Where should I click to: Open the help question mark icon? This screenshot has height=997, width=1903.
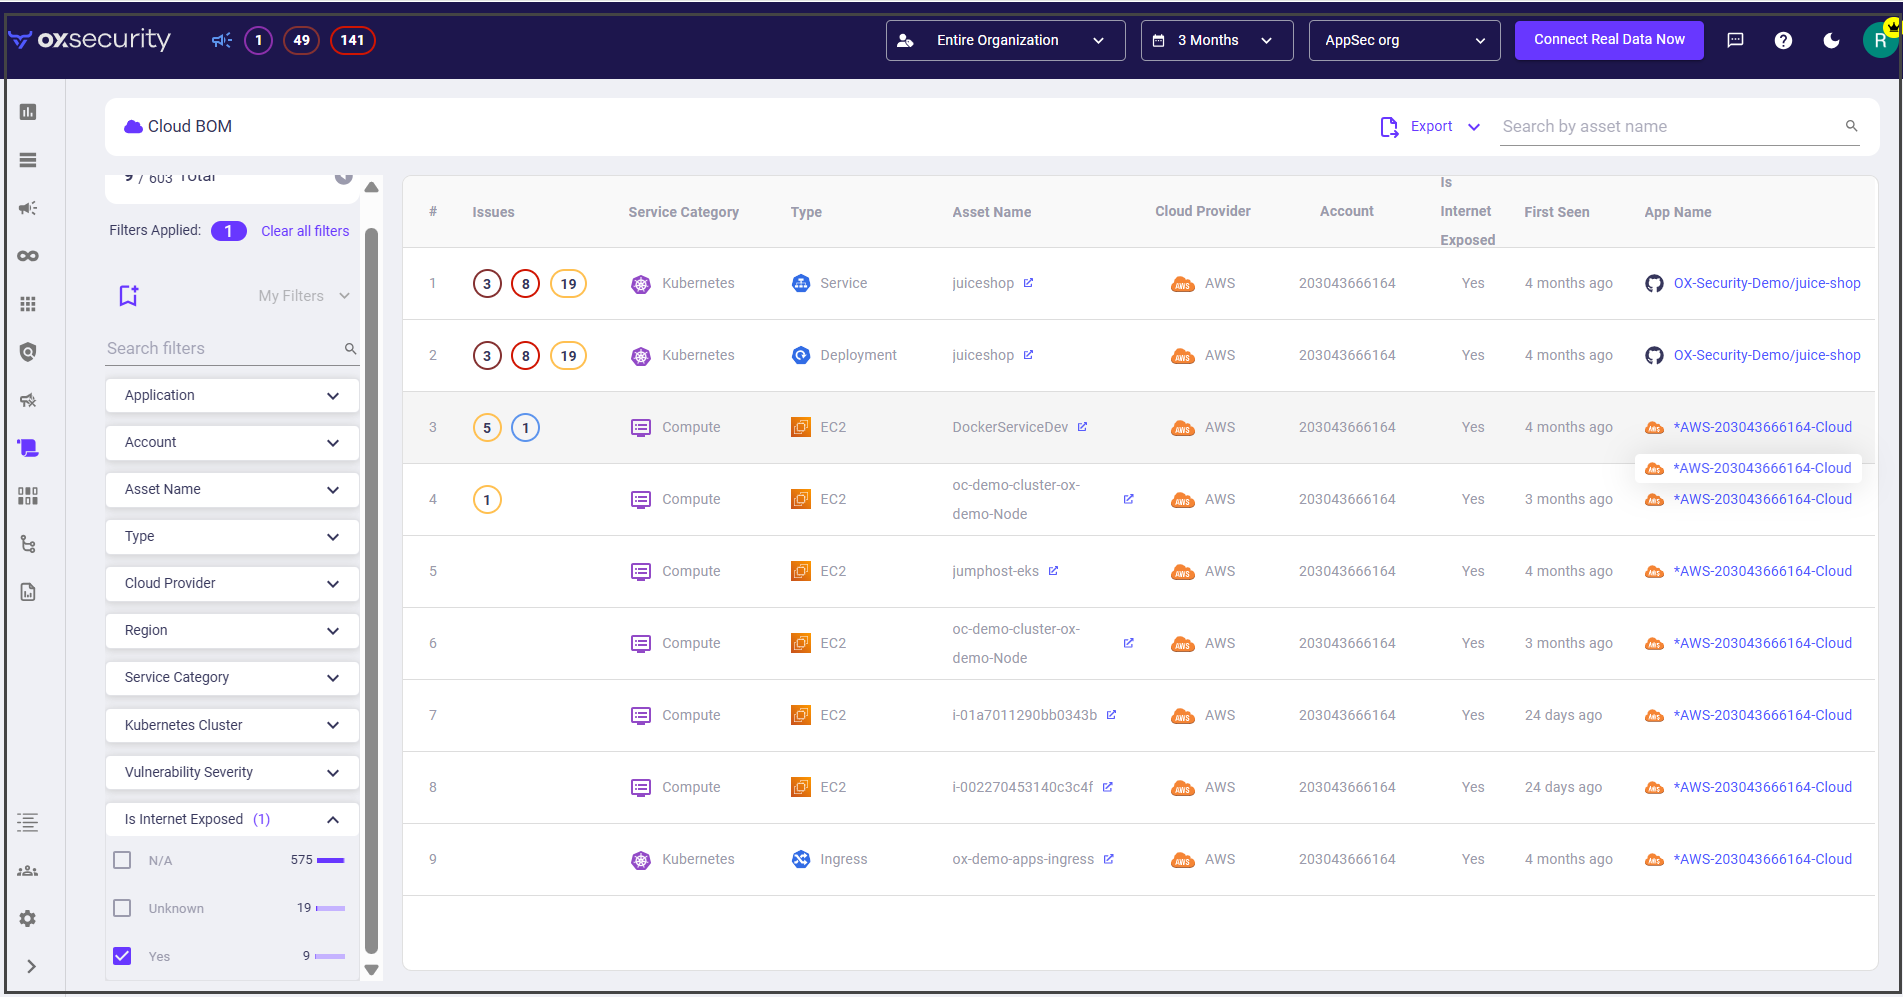1783,40
